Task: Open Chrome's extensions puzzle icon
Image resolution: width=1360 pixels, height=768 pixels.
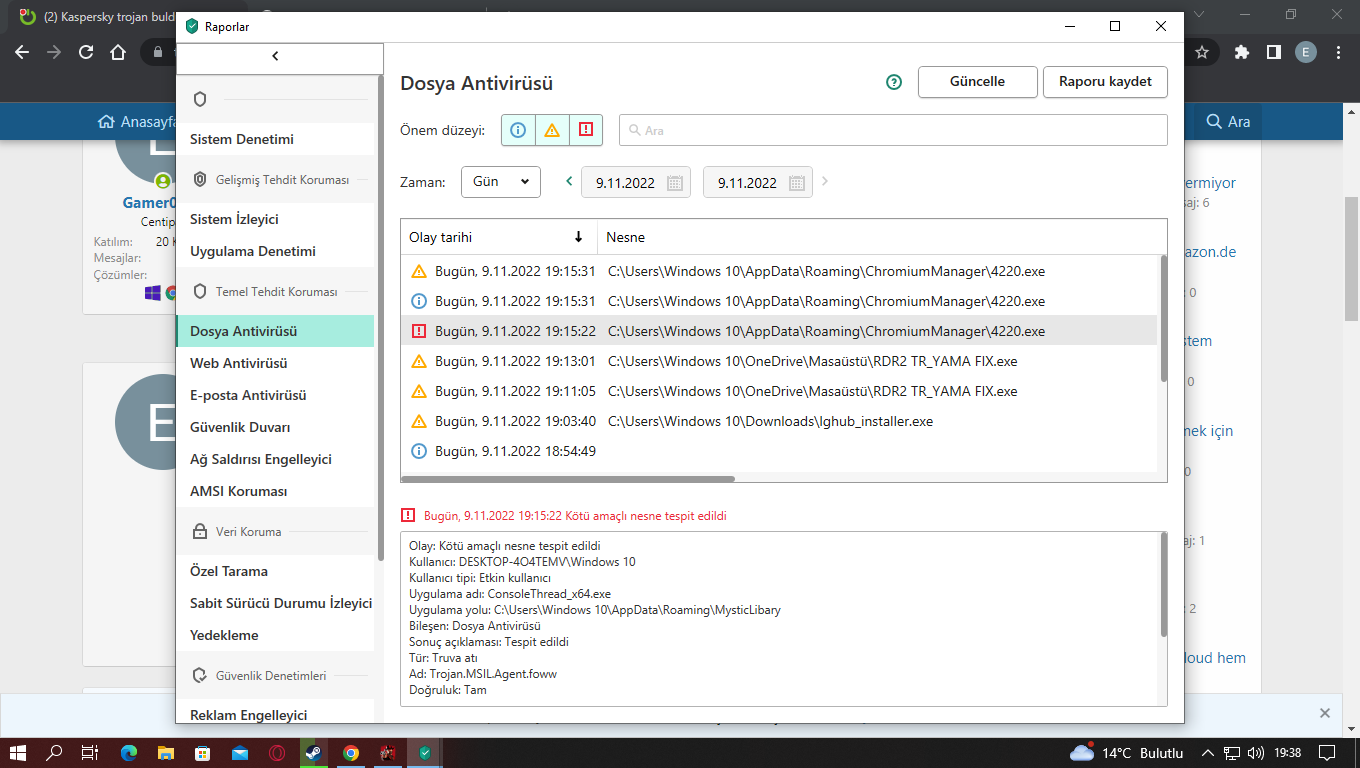Action: click(x=1242, y=52)
